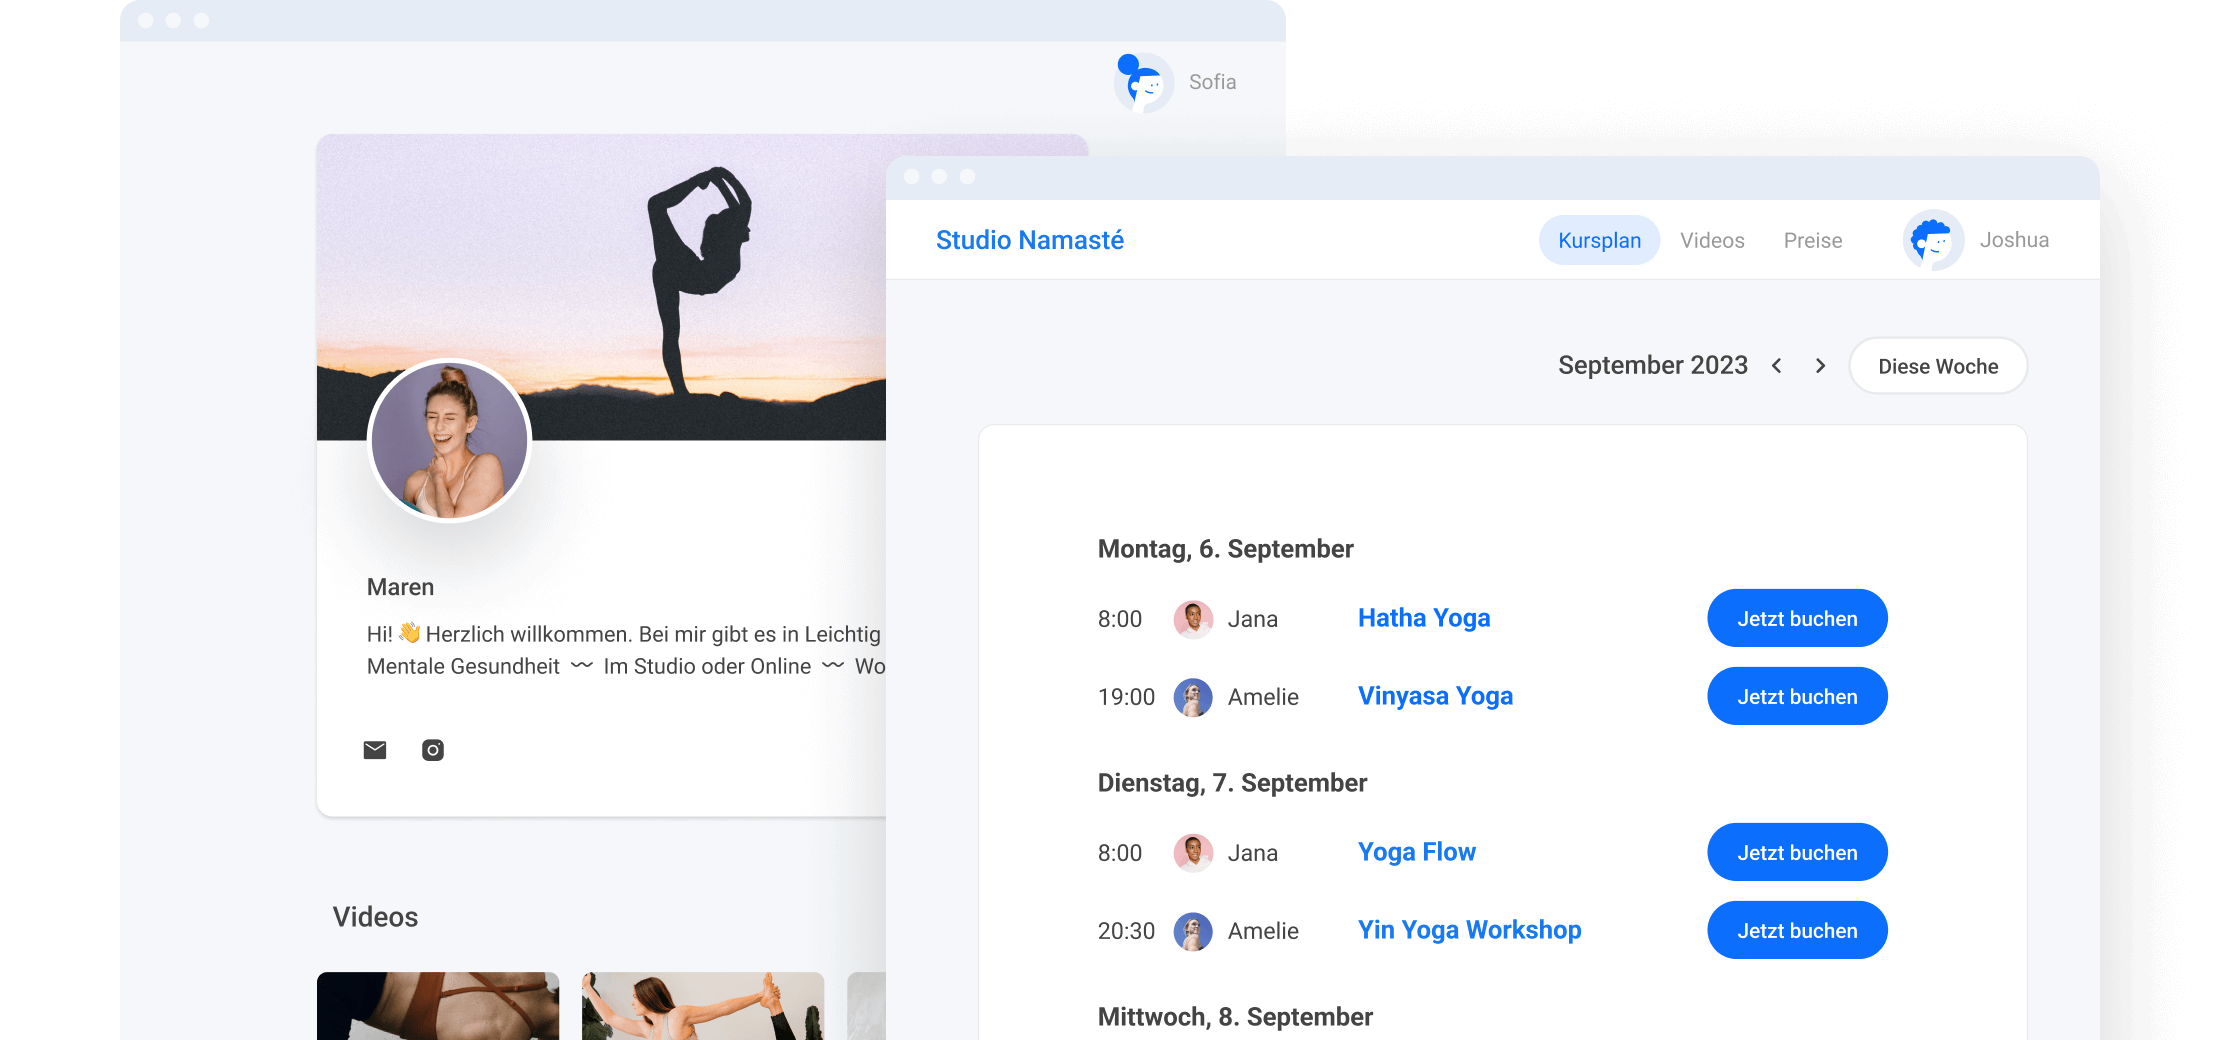The image size is (2220, 1040).
Task: Open Maren's round profile photo
Action: point(449,441)
